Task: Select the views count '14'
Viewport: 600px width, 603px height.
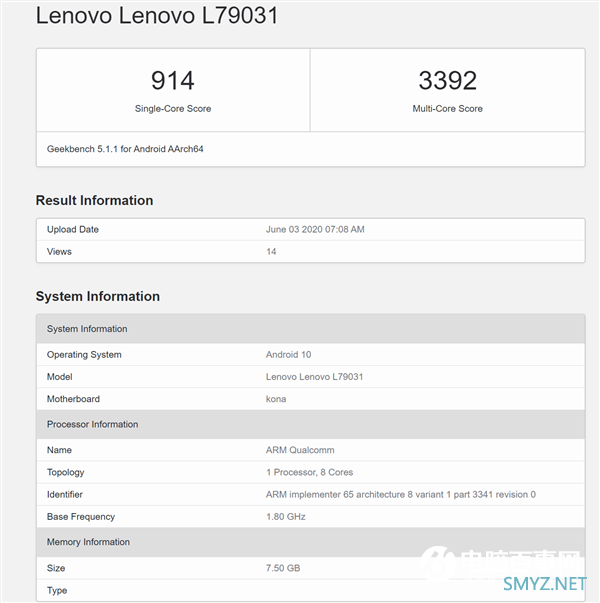Action: [271, 252]
